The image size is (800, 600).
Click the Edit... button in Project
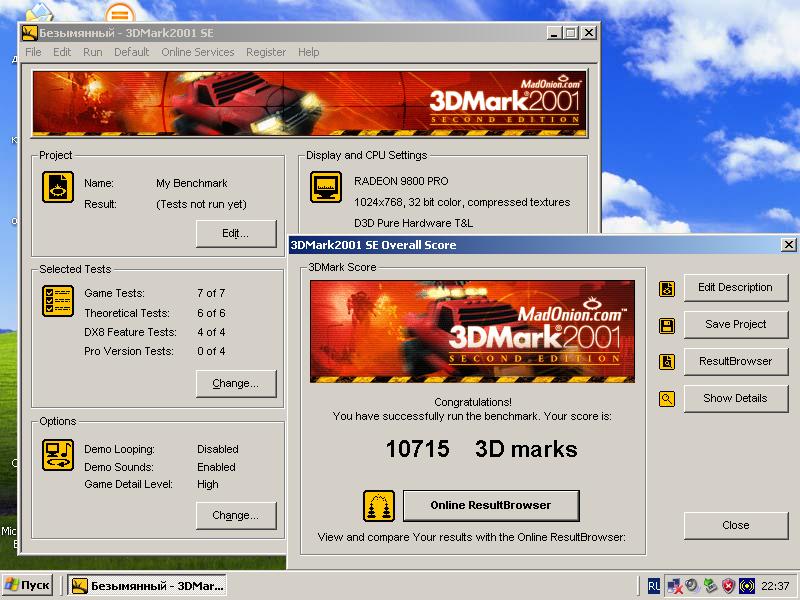coord(236,234)
